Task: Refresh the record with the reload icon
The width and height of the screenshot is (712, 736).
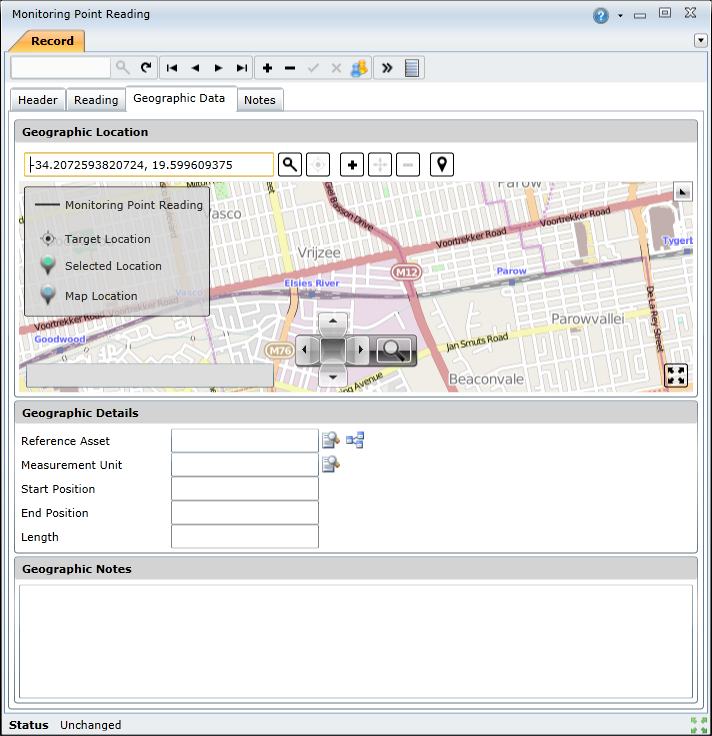Action: pyautogui.click(x=146, y=68)
